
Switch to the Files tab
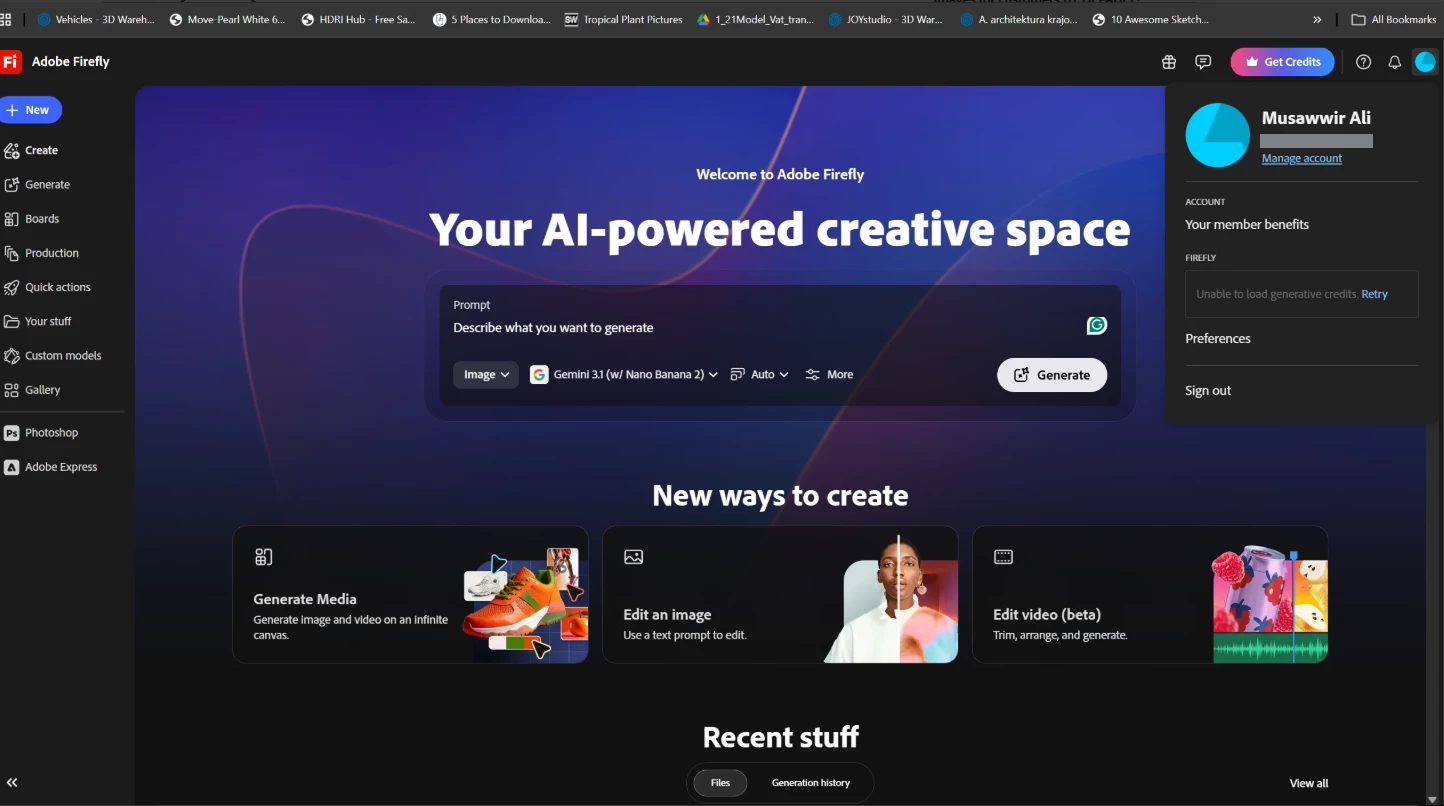pos(720,783)
